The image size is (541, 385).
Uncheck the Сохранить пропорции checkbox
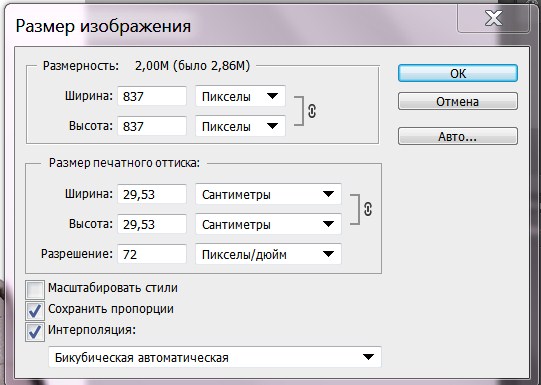(x=35, y=310)
